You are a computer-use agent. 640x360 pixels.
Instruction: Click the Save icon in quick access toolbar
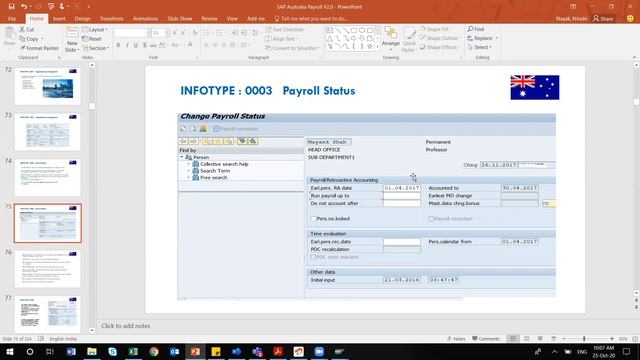point(11,7)
